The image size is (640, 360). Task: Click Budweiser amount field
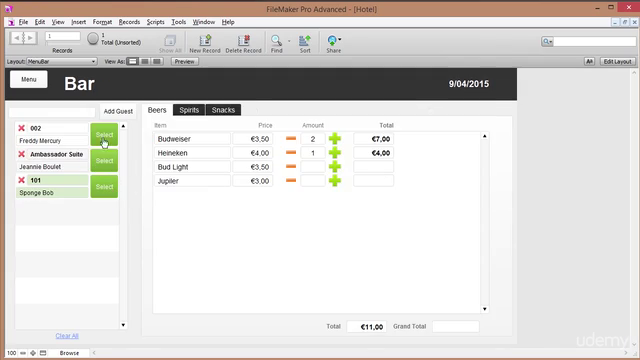pos(313,139)
